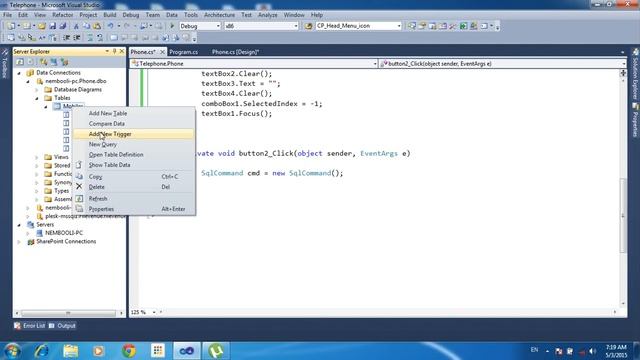Select the NEMBOOLI-PC server node
The image size is (640, 360).
pos(64,233)
